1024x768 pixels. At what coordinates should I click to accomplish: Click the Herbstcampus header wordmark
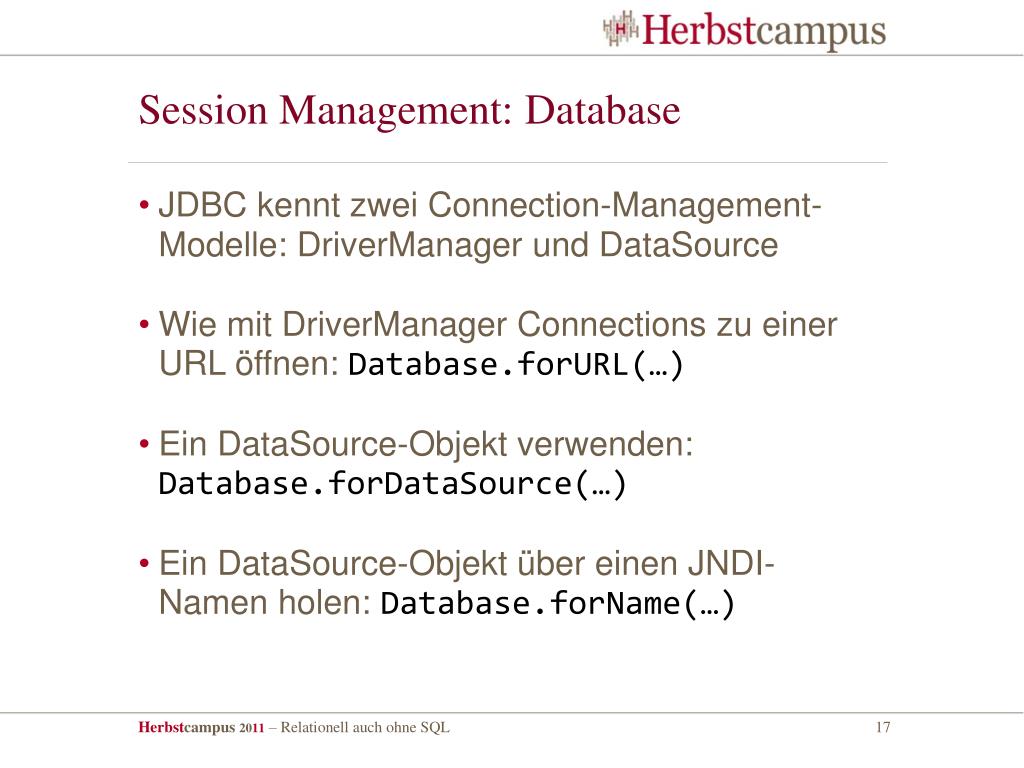764,31
